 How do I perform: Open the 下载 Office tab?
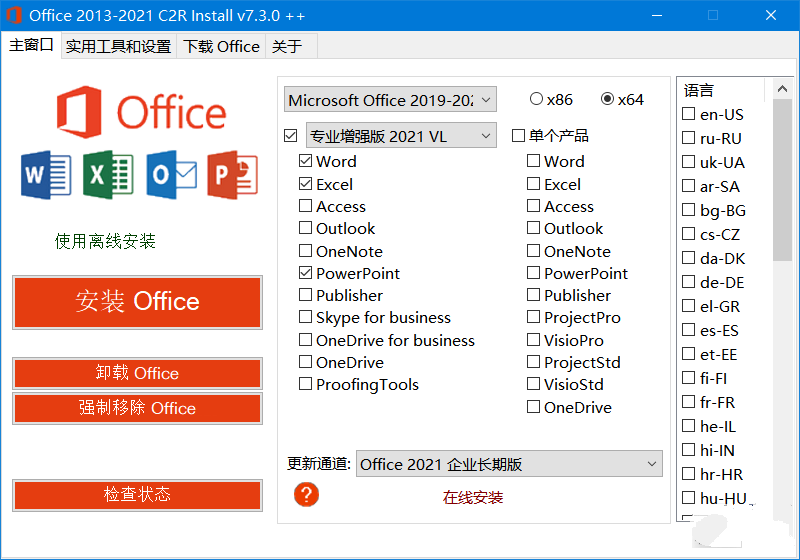click(x=221, y=46)
